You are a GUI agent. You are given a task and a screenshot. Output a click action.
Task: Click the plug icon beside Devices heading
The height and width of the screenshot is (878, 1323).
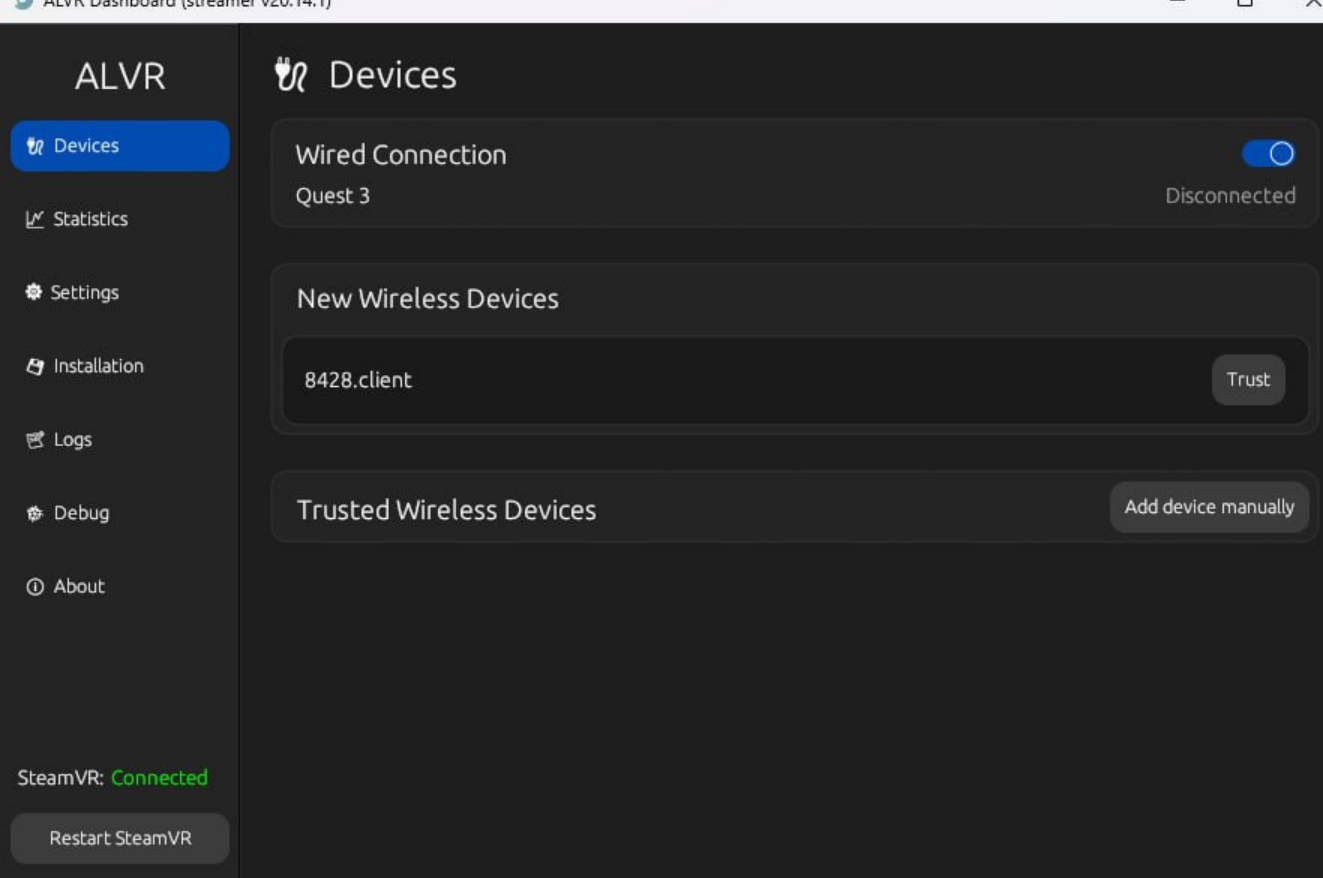291,76
